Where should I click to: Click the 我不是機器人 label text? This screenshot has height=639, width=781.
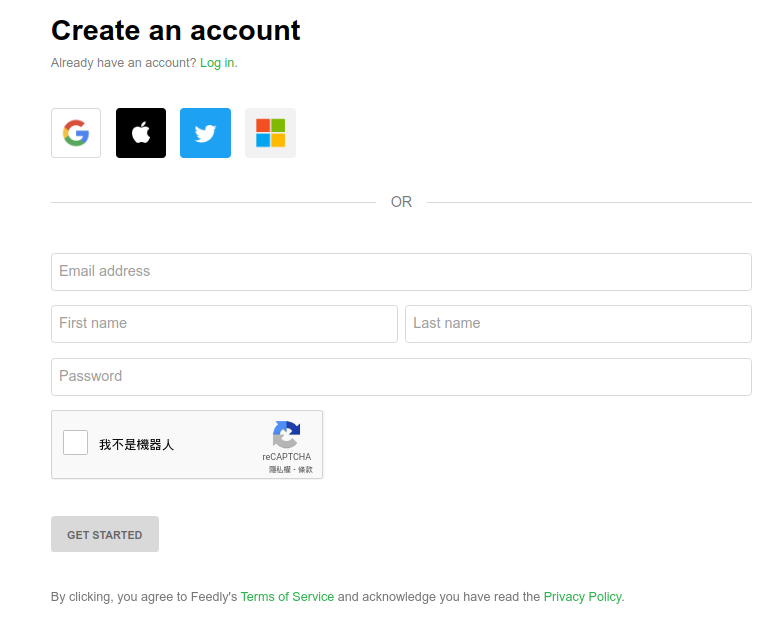(136, 444)
